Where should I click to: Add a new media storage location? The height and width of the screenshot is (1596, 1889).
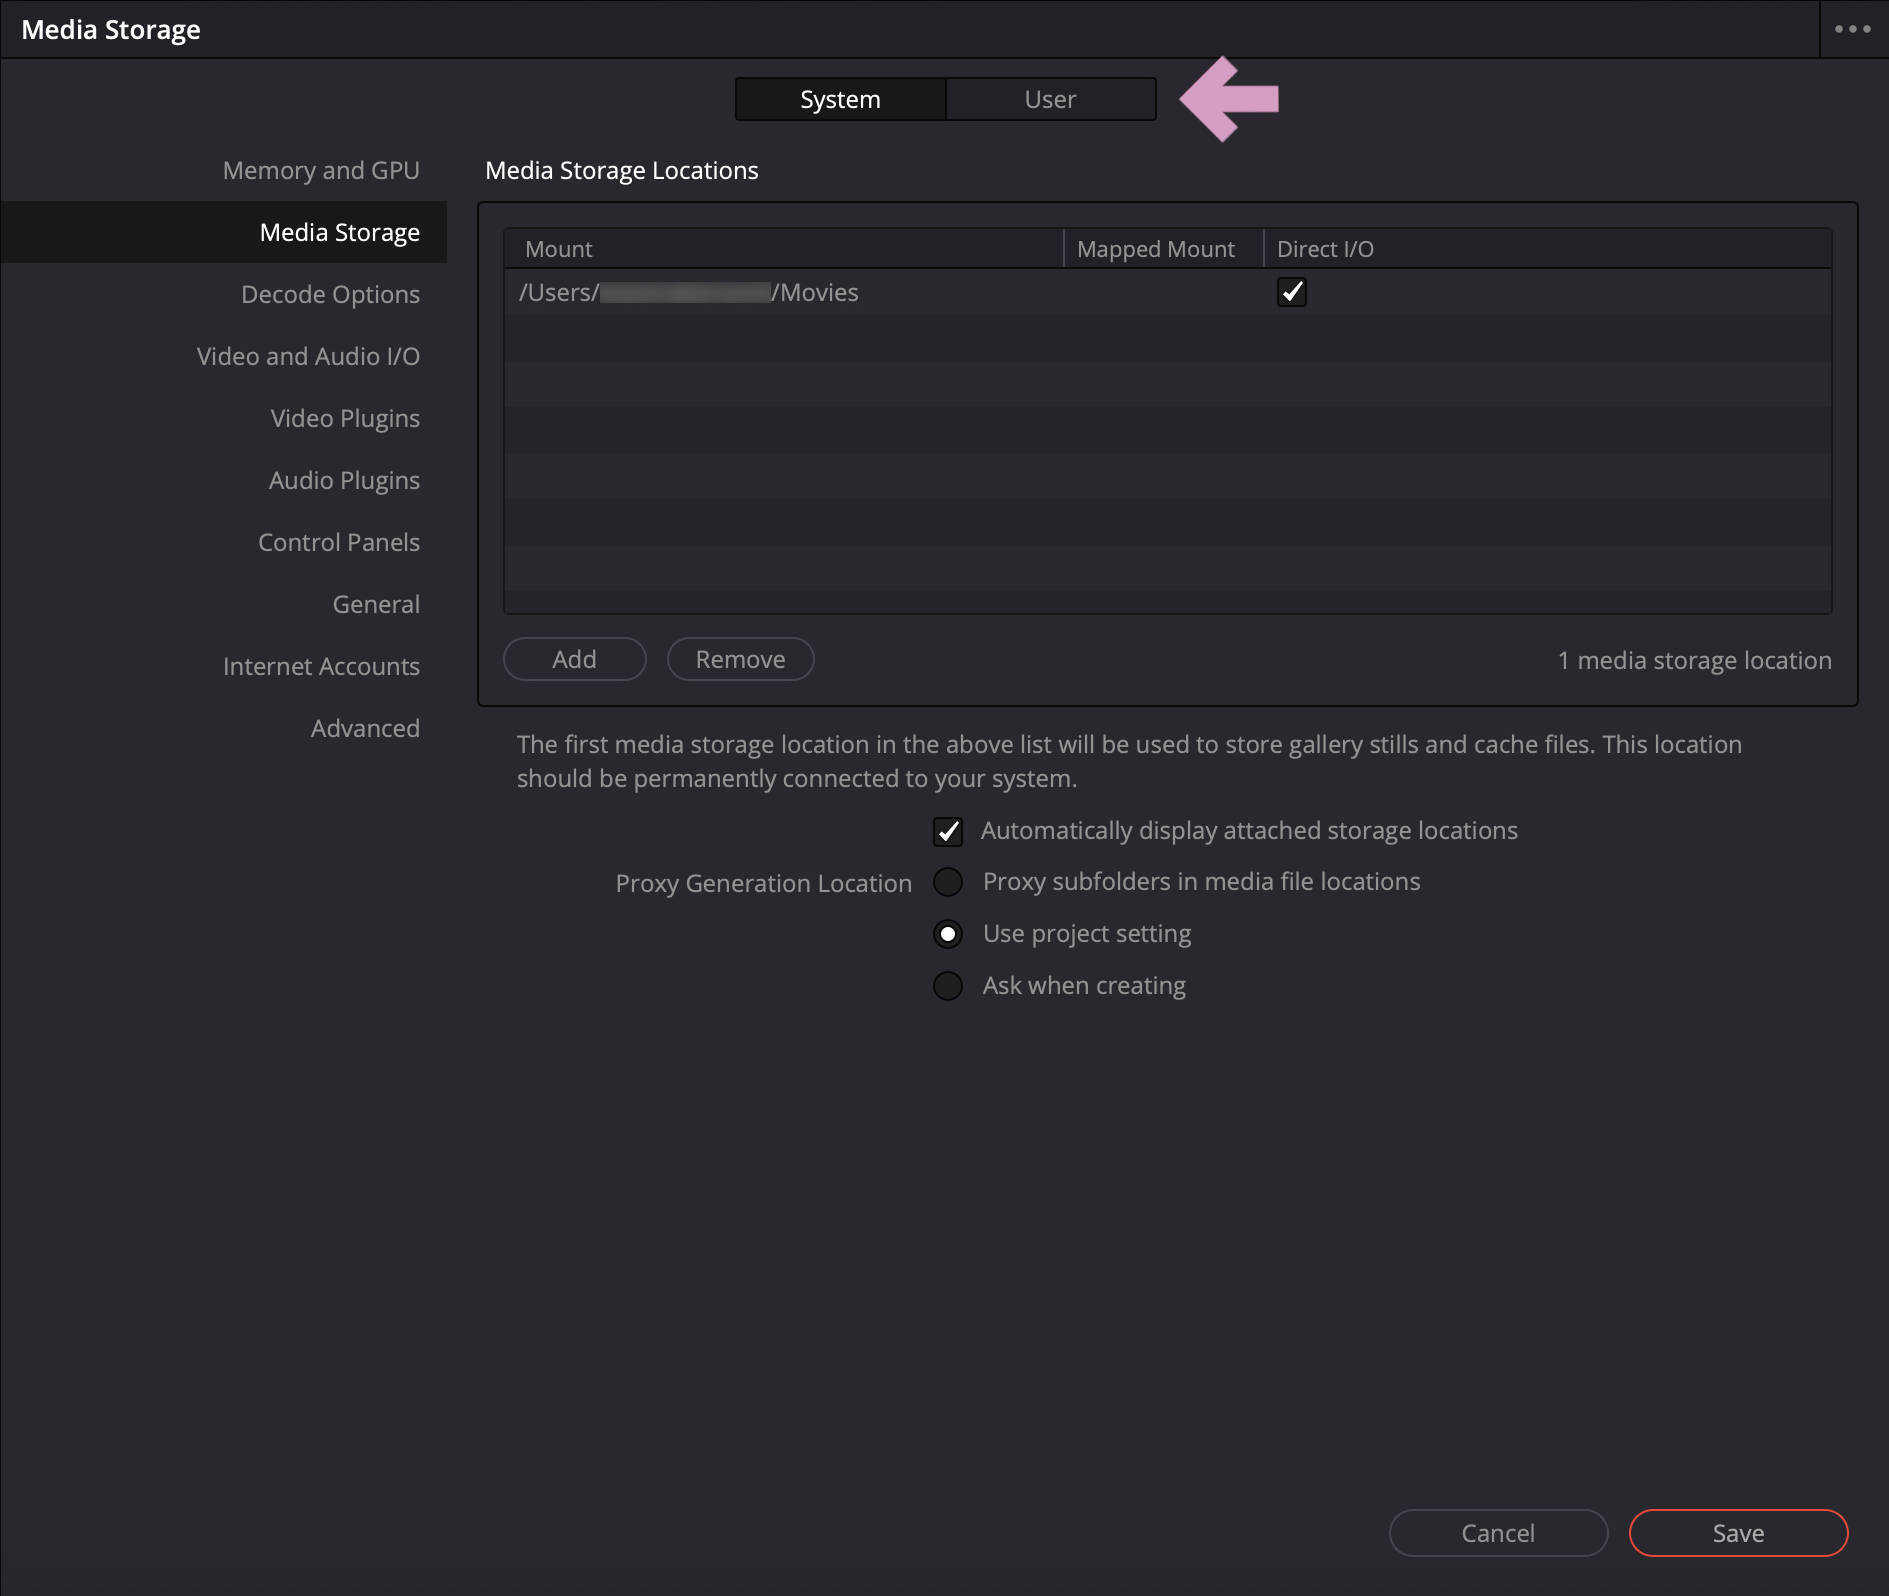(x=574, y=659)
